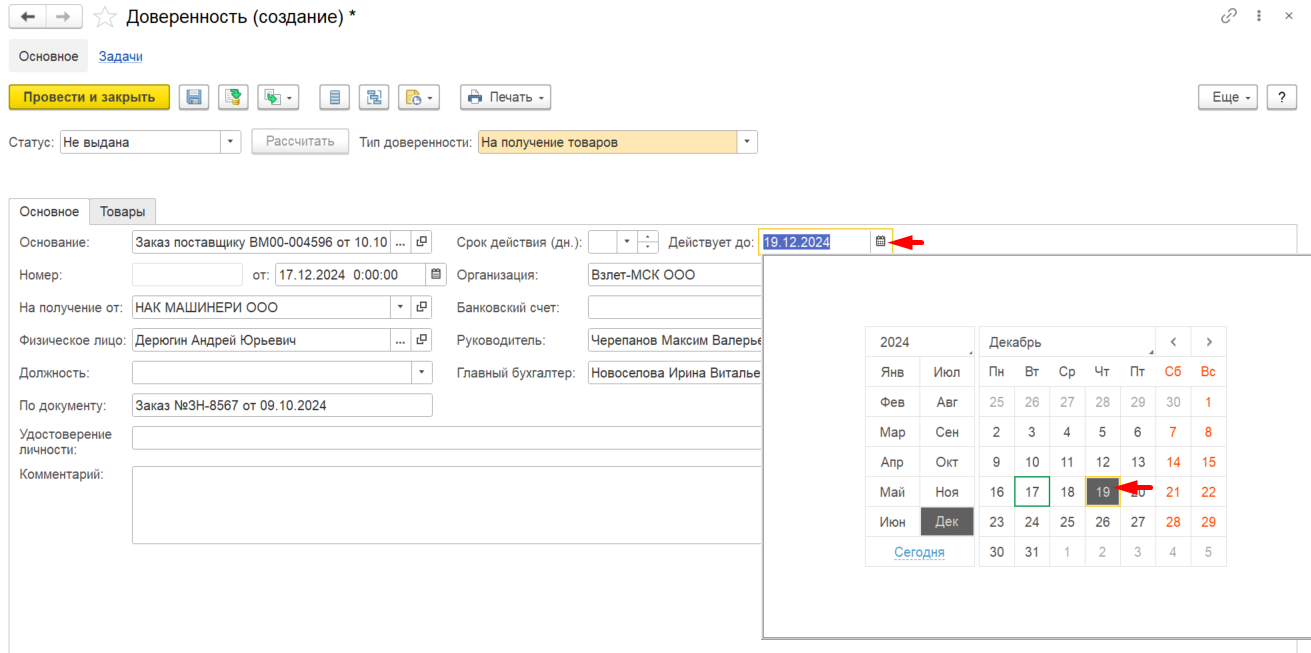Click 'Провести и закрыть' button
Image resolution: width=1311 pixels, height=653 pixels.
(x=89, y=97)
